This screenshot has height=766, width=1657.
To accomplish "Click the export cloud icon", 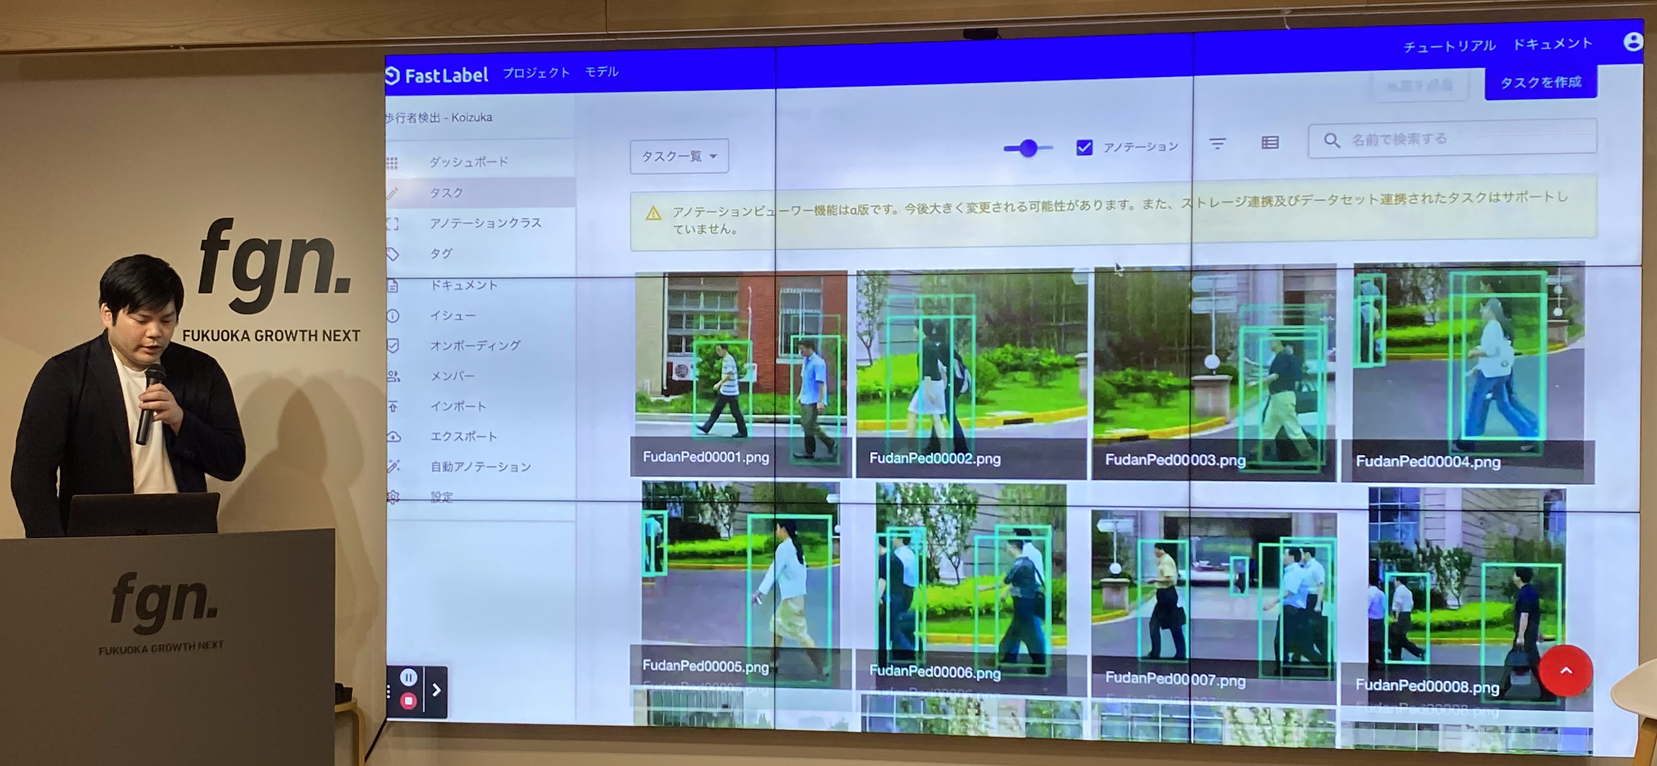I will point(394,437).
